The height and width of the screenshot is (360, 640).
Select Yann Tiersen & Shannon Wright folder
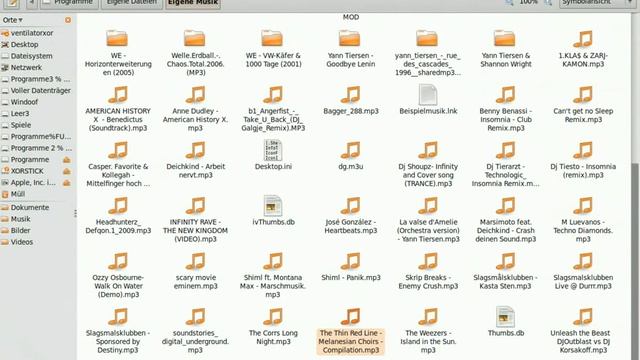pyautogui.click(x=506, y=49)
